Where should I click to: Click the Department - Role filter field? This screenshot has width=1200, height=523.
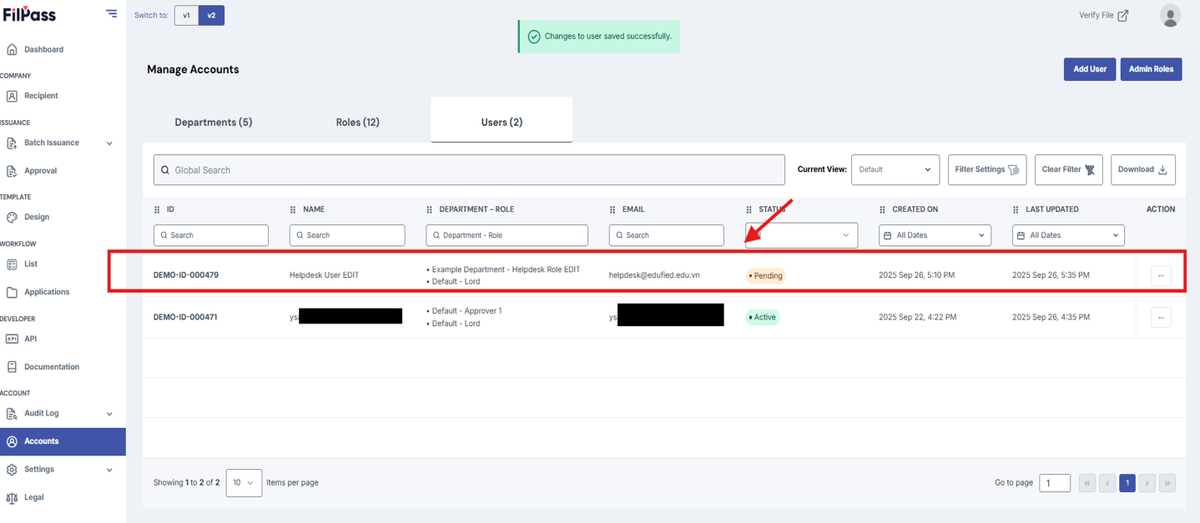pos(507,235)
